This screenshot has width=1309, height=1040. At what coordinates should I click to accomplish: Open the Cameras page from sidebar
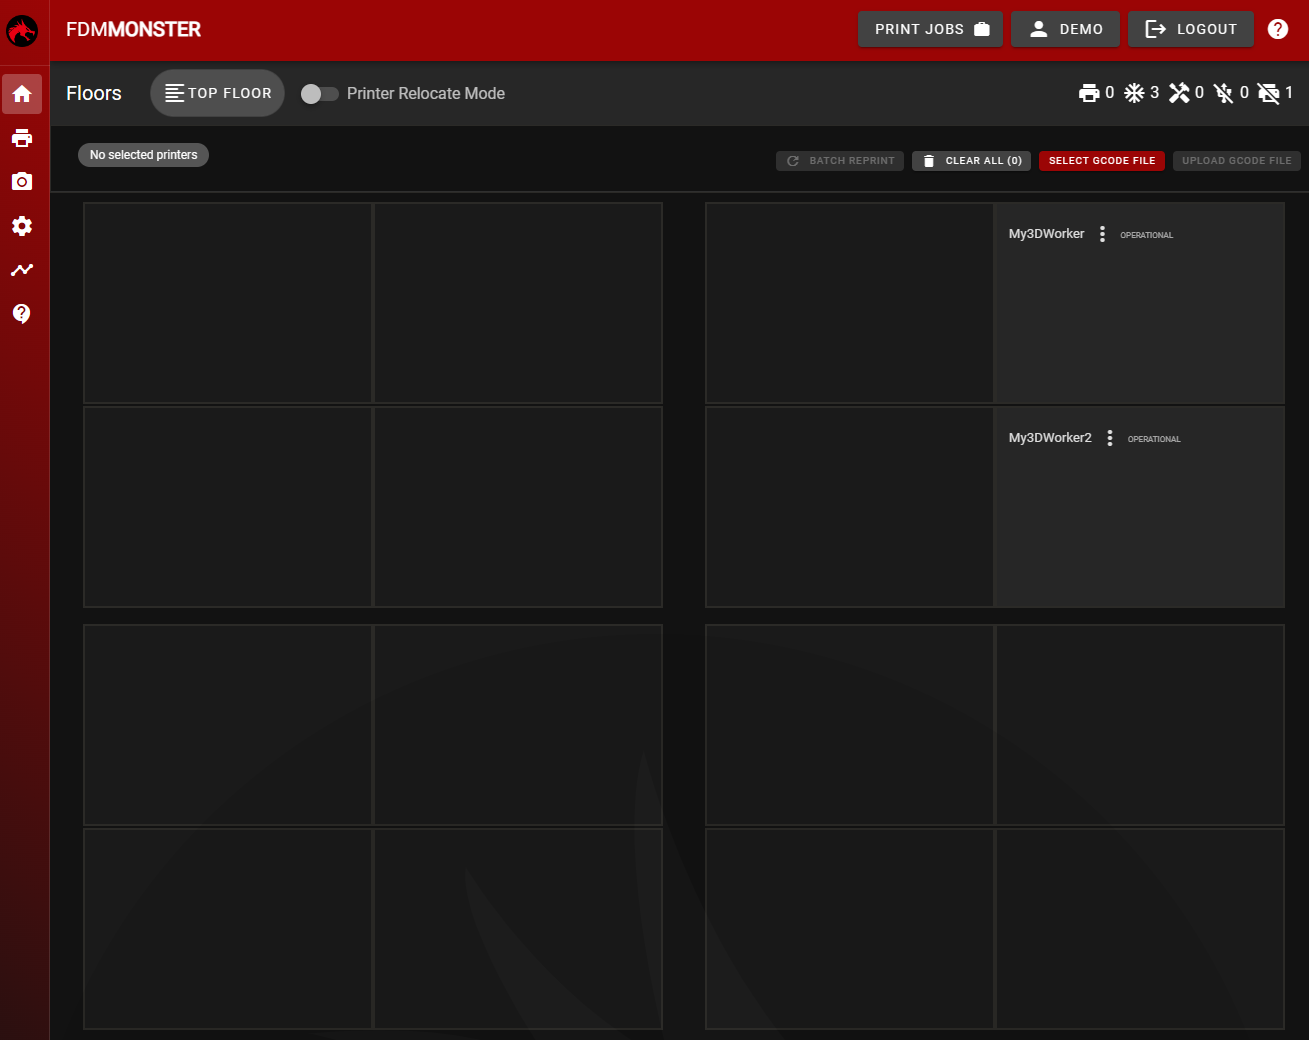(22, 182)
